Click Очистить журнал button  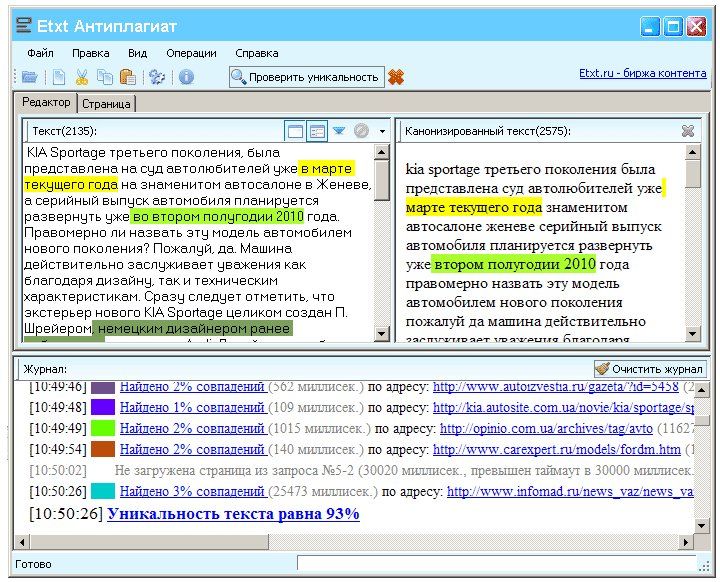pyautogui.click(x=650, y=368)
